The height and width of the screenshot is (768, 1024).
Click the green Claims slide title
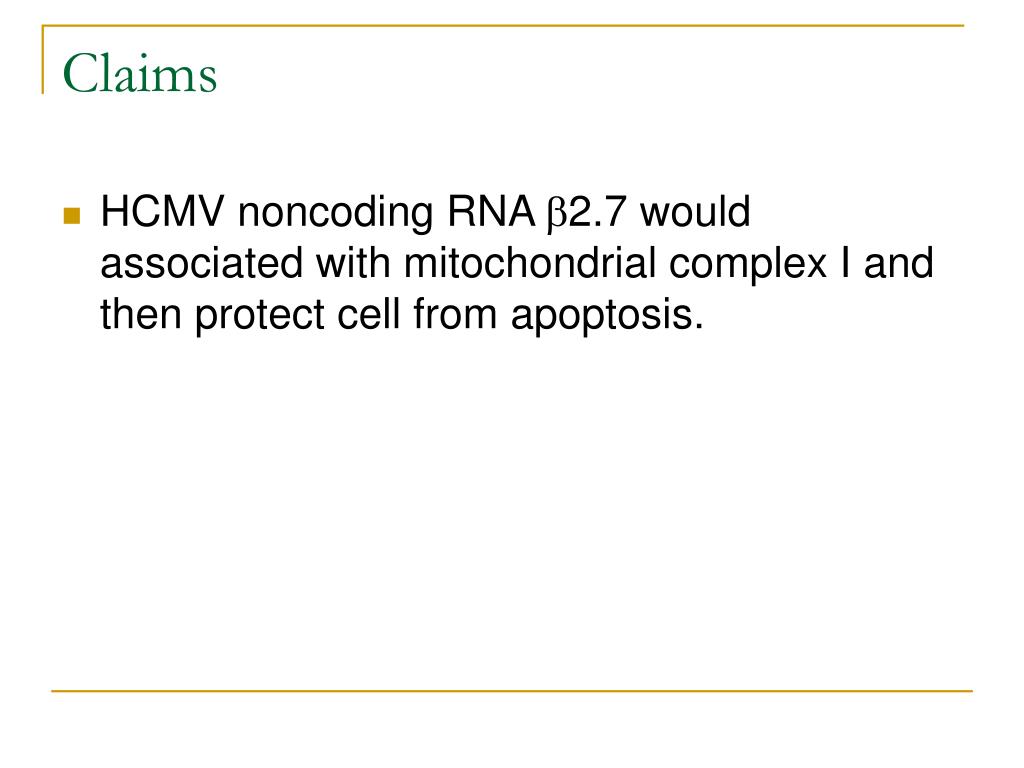click(140, 74)
